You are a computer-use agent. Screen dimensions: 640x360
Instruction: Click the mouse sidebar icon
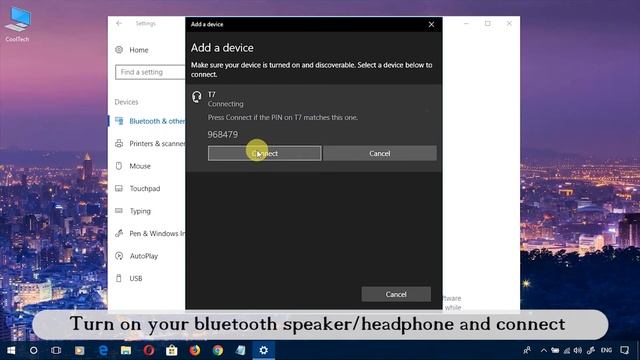tap(119, 166)
